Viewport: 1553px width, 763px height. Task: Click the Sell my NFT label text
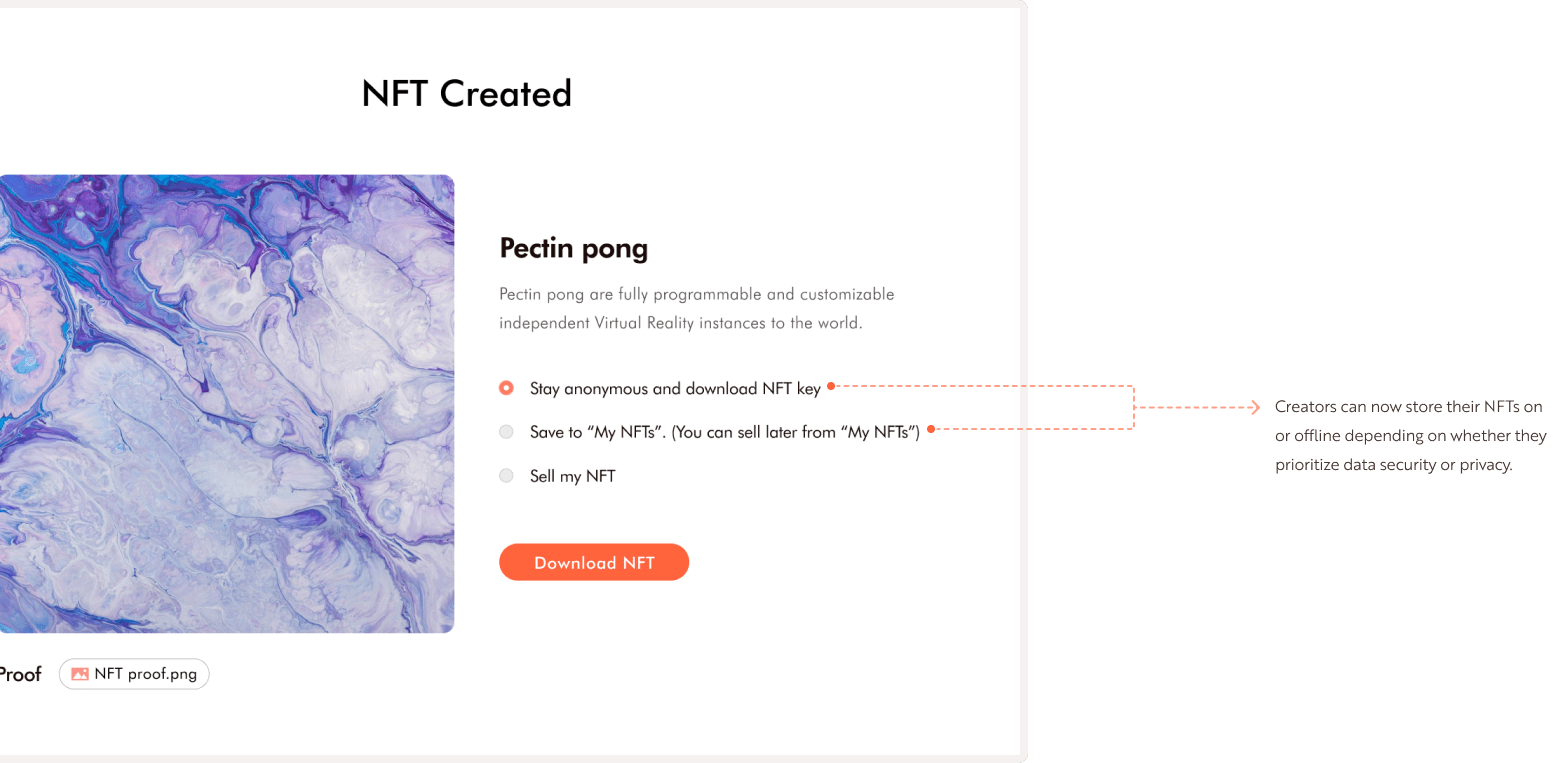coord(572,476)
